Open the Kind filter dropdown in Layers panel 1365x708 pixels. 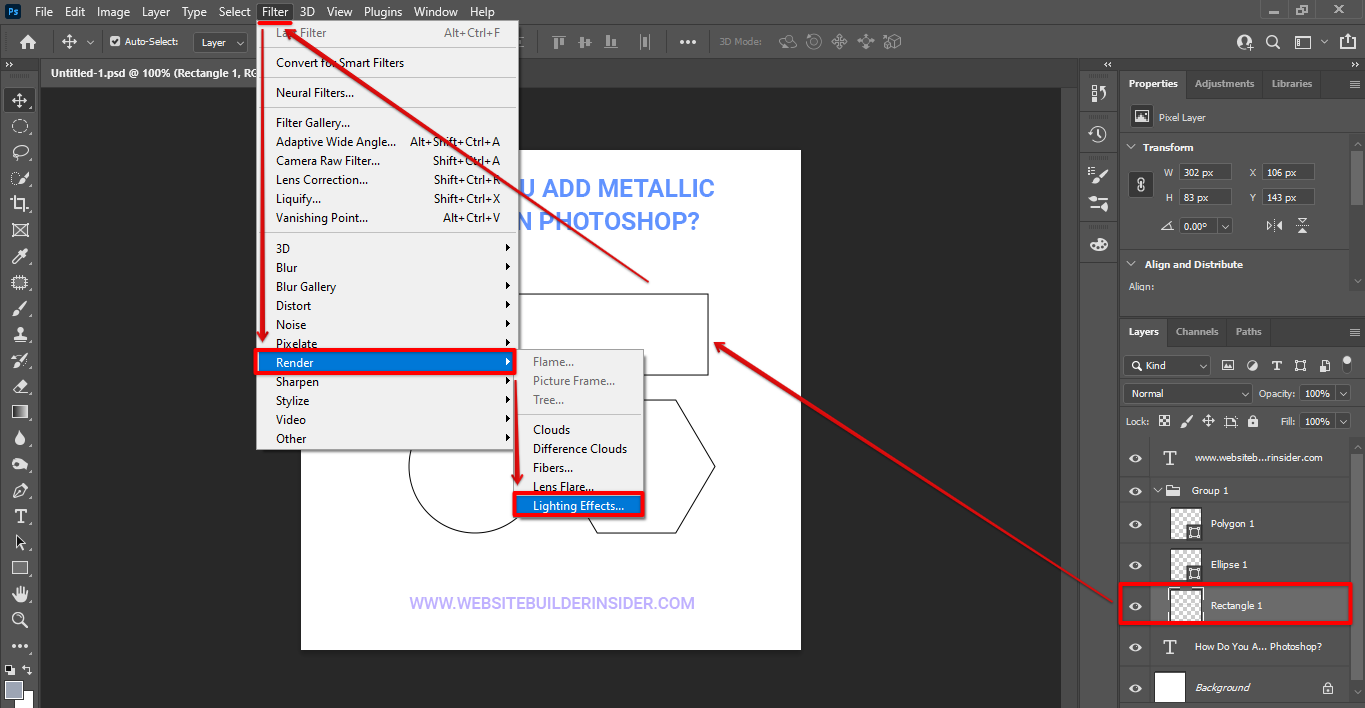tap(1166, 365)
